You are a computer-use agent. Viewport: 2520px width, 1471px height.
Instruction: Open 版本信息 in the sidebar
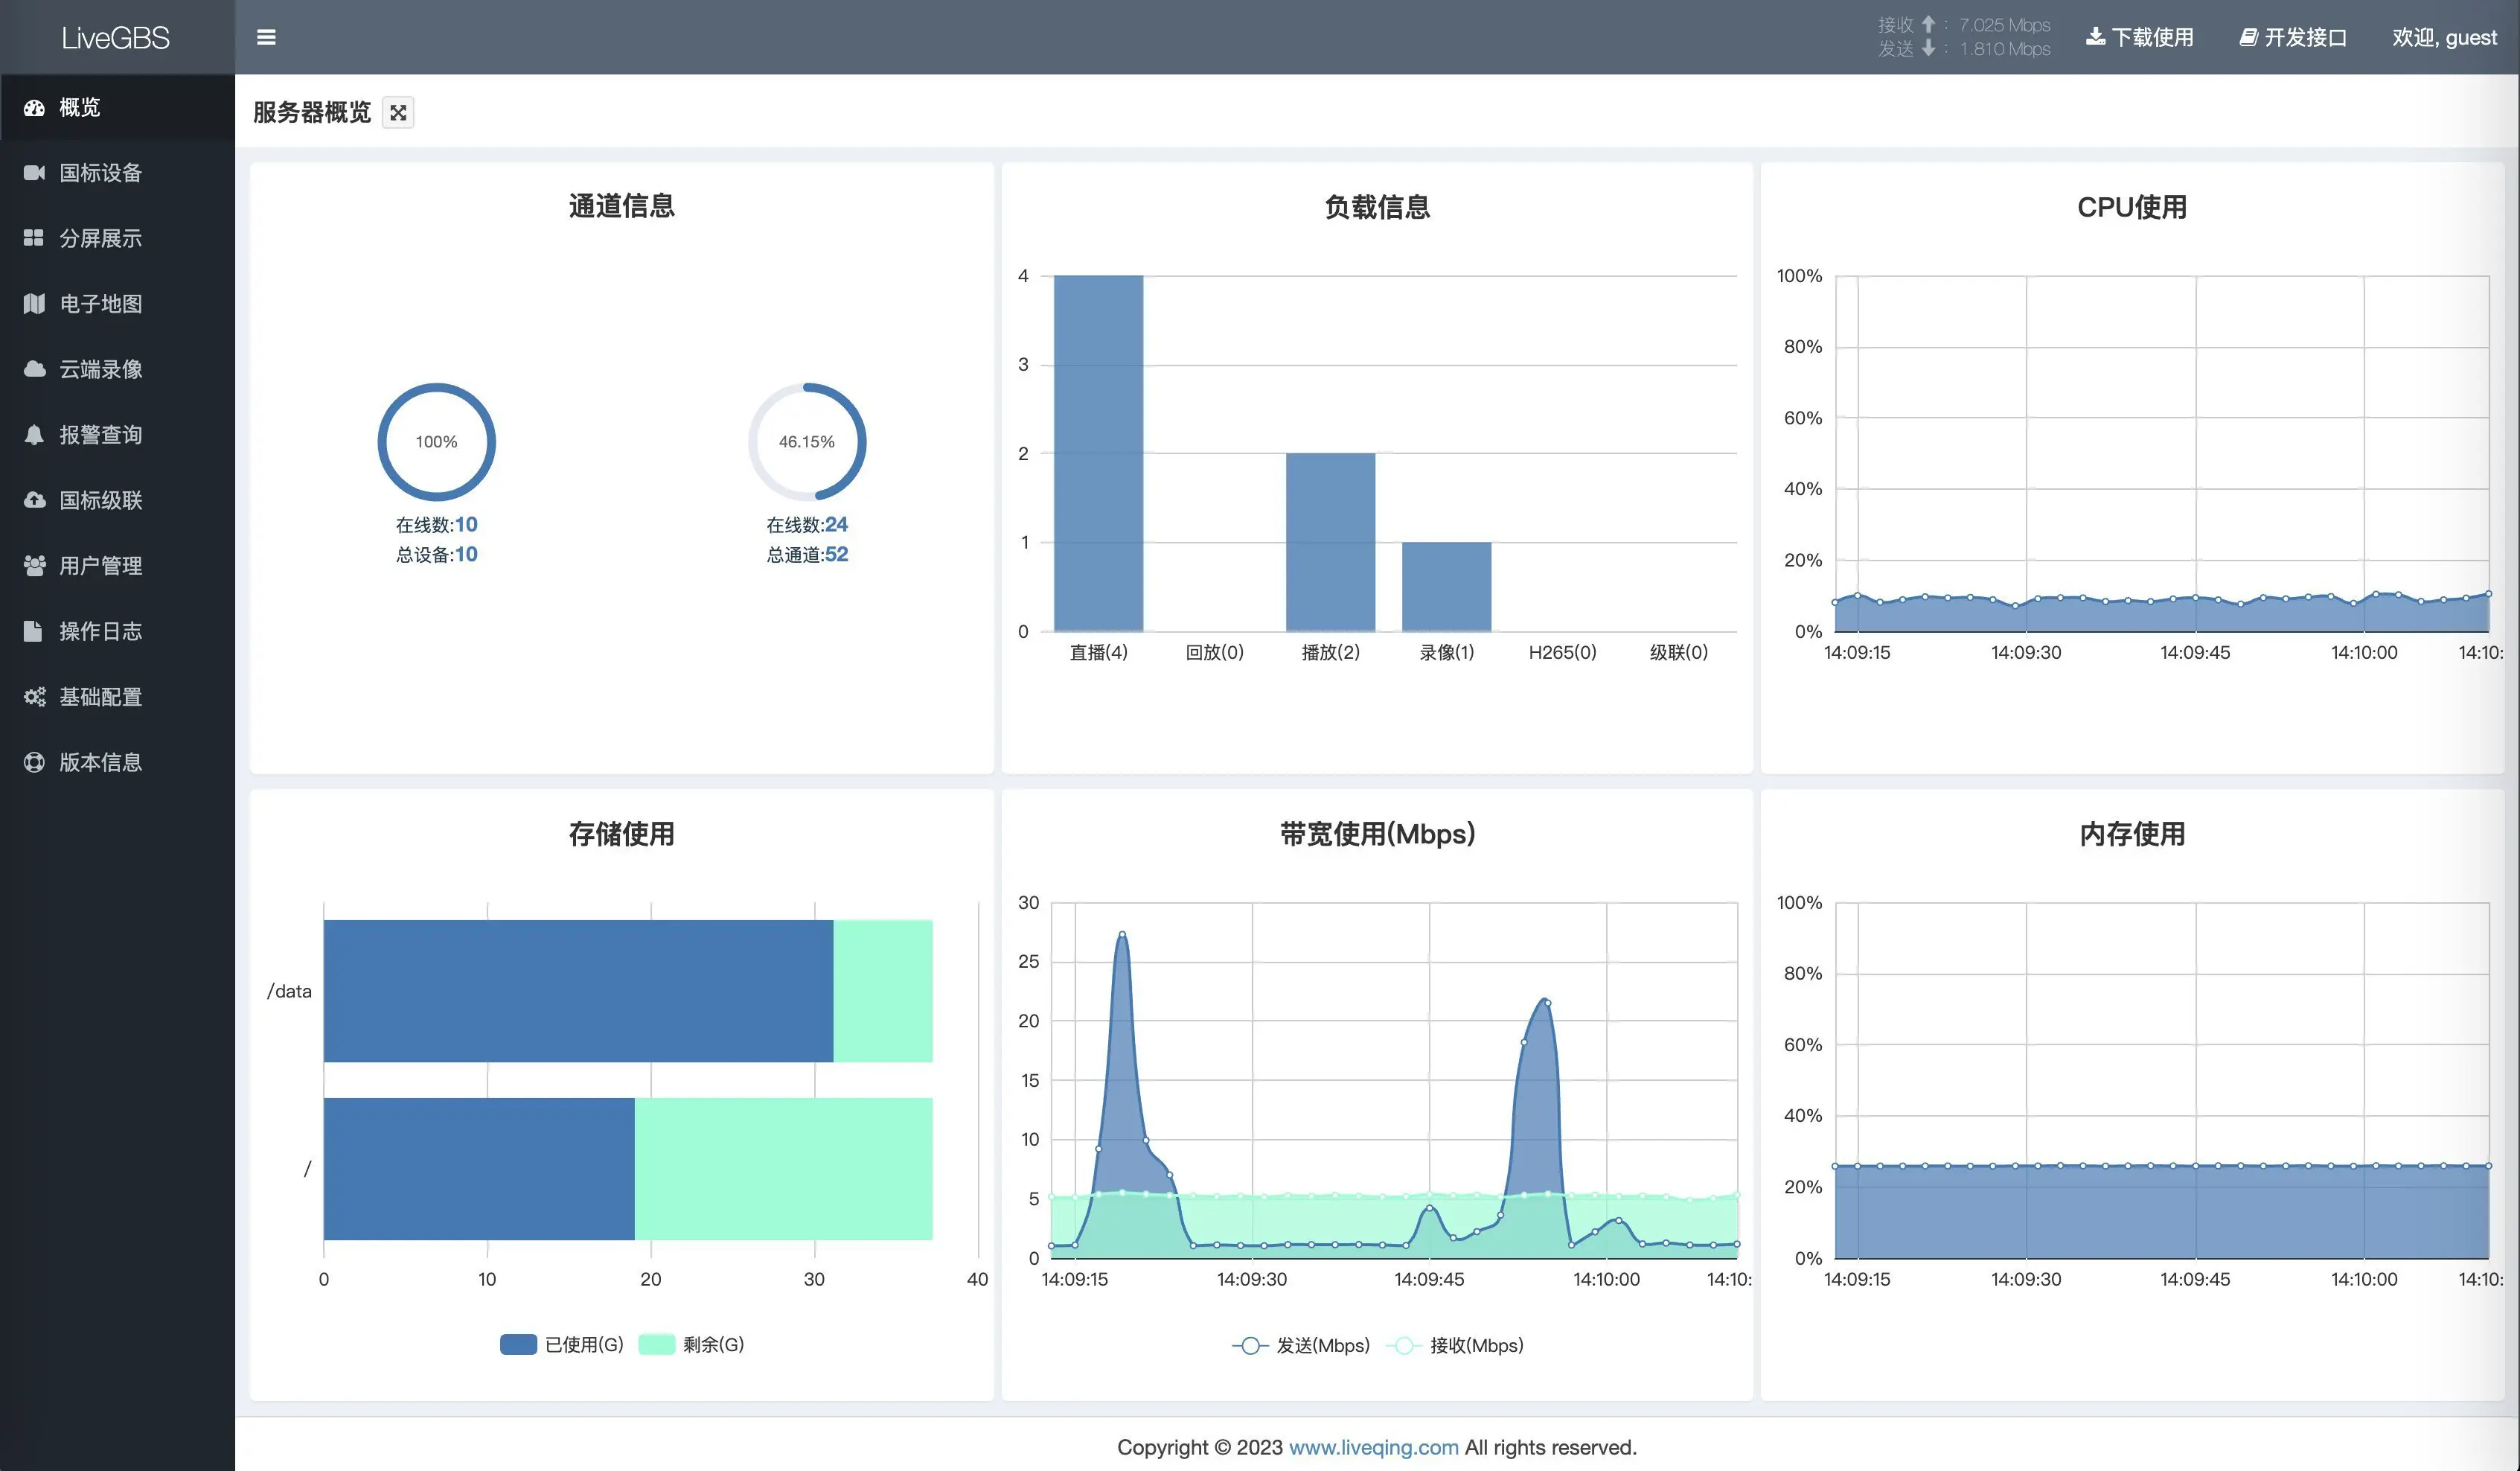tap(100, 762)
